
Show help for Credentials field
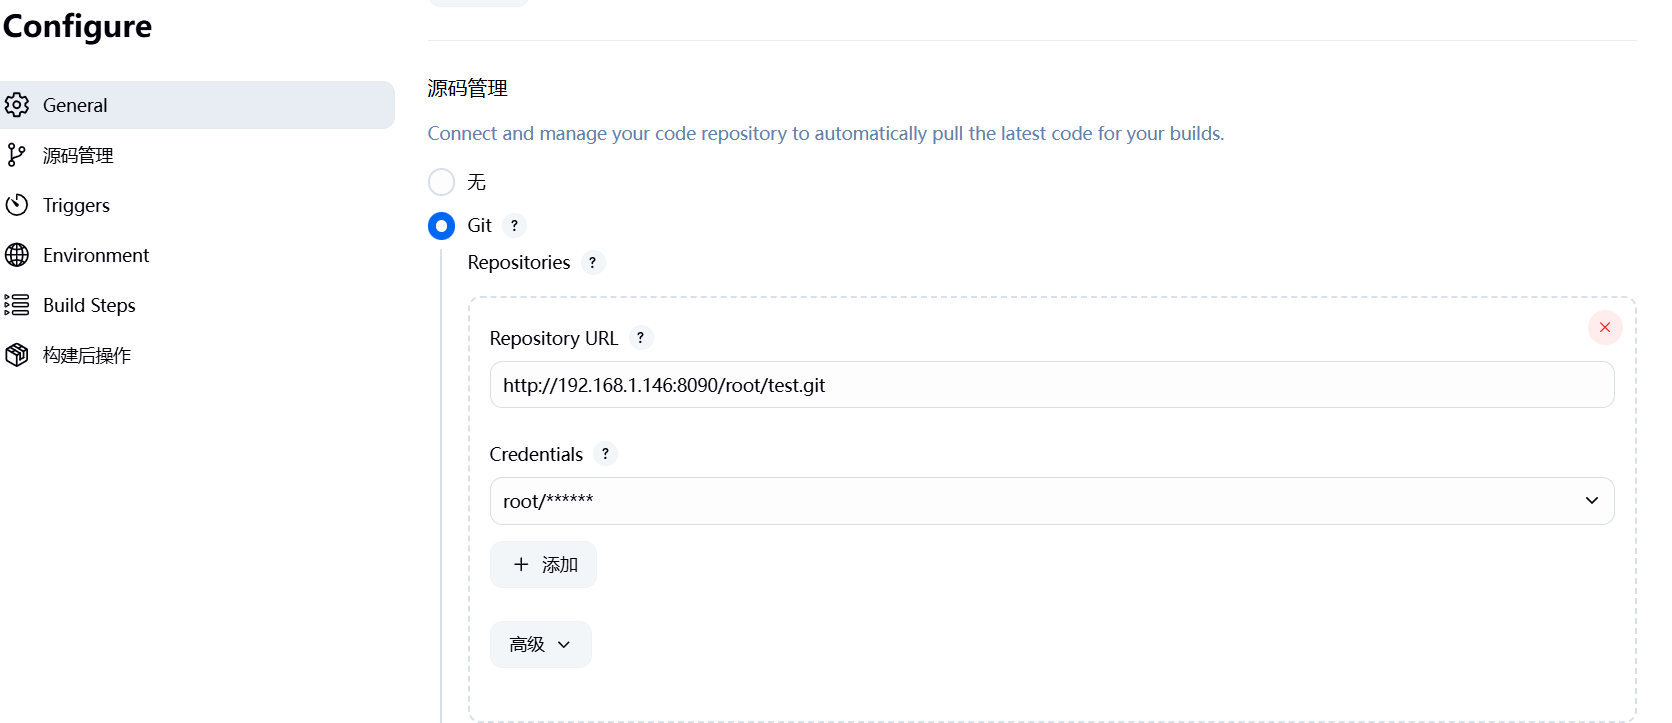coord(605,454)
